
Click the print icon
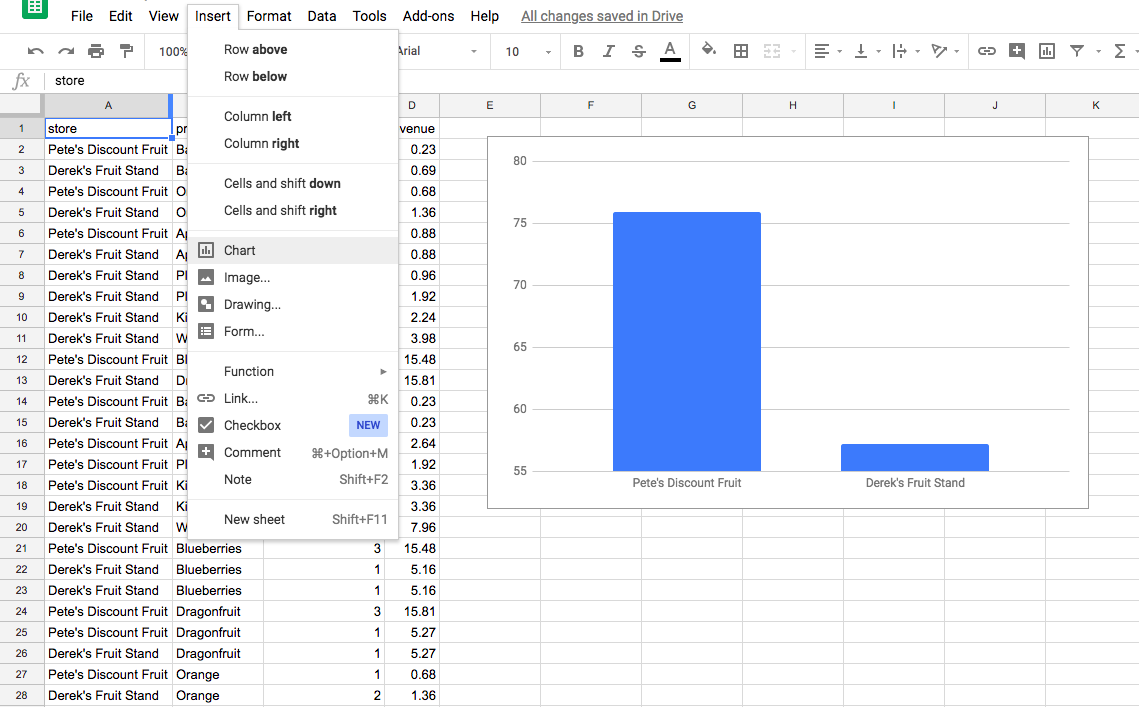tap(96, 51)
